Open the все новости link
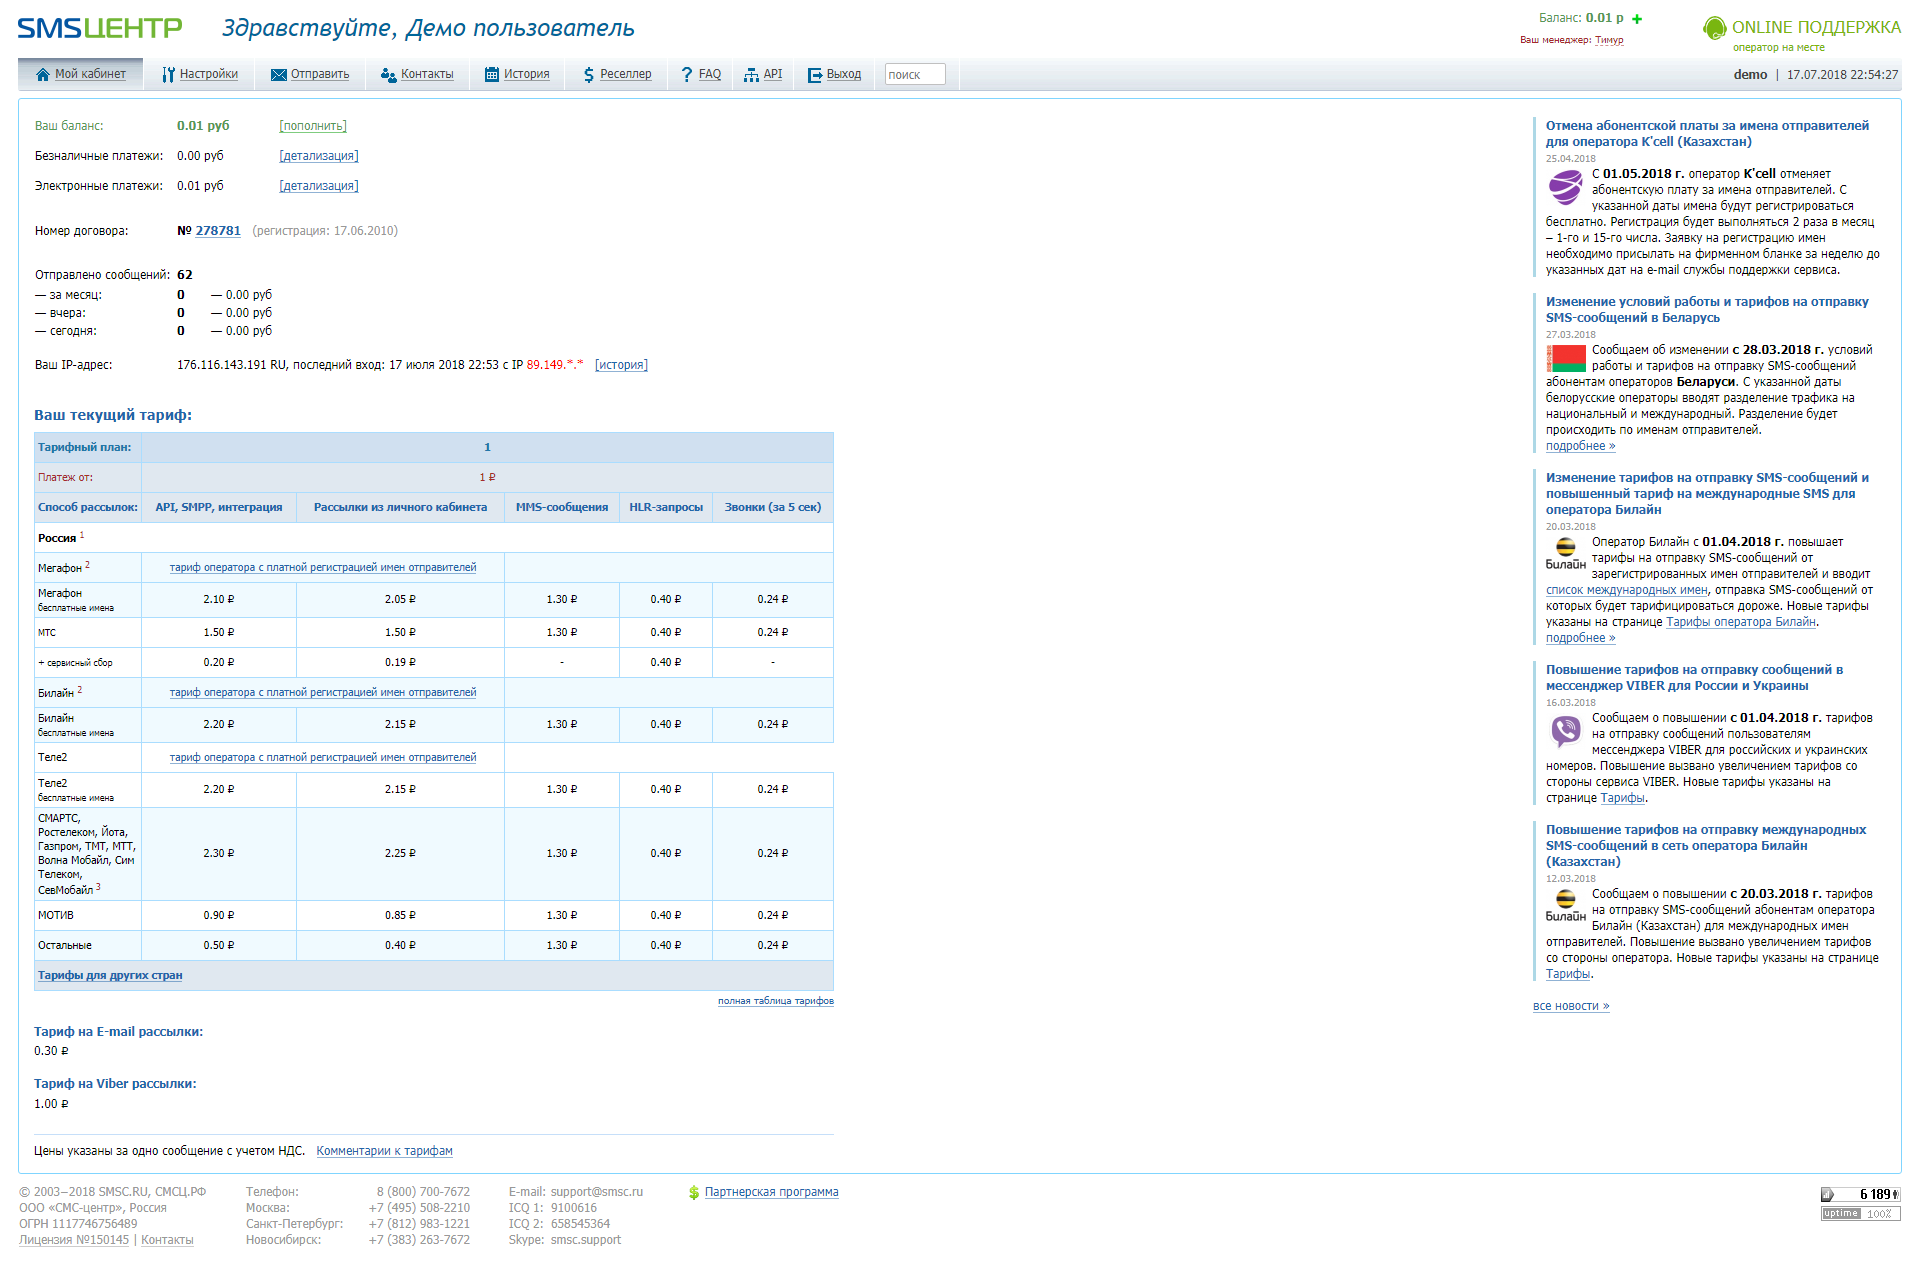 (x=1571, y=1007)
